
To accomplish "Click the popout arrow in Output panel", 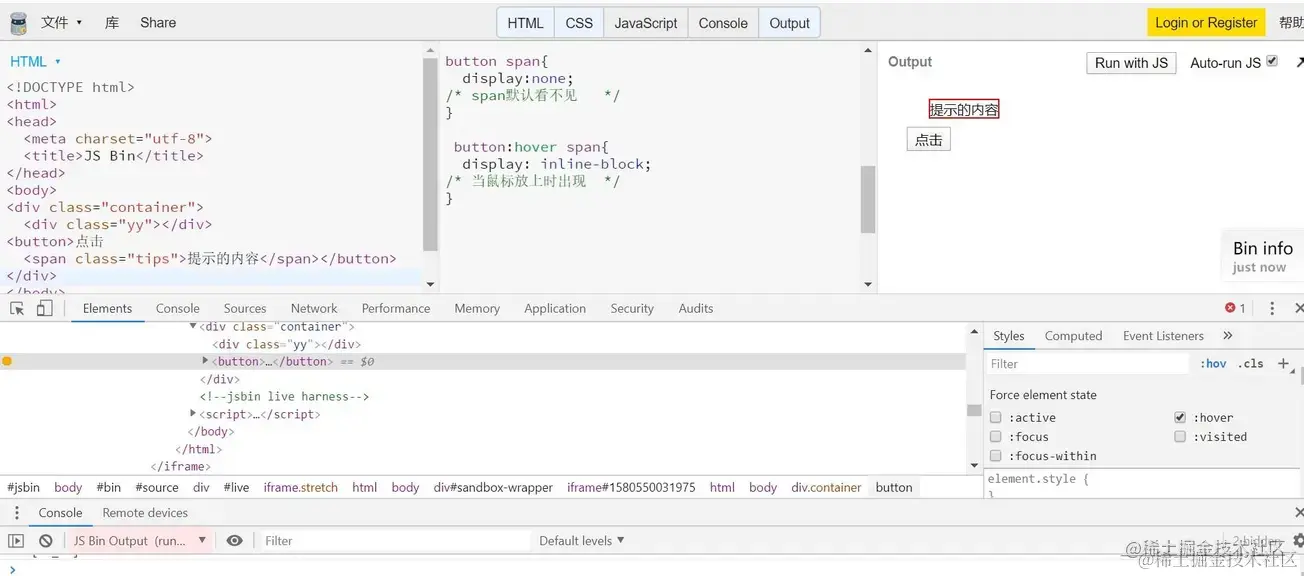I will coord(1298,62).
